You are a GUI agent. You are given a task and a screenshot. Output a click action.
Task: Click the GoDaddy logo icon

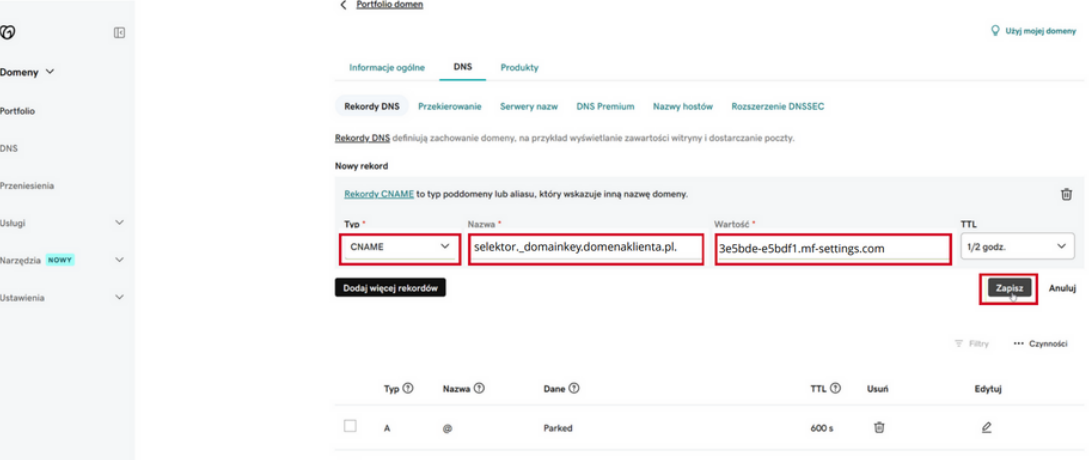pyautogui.click(x=8, y=33)
